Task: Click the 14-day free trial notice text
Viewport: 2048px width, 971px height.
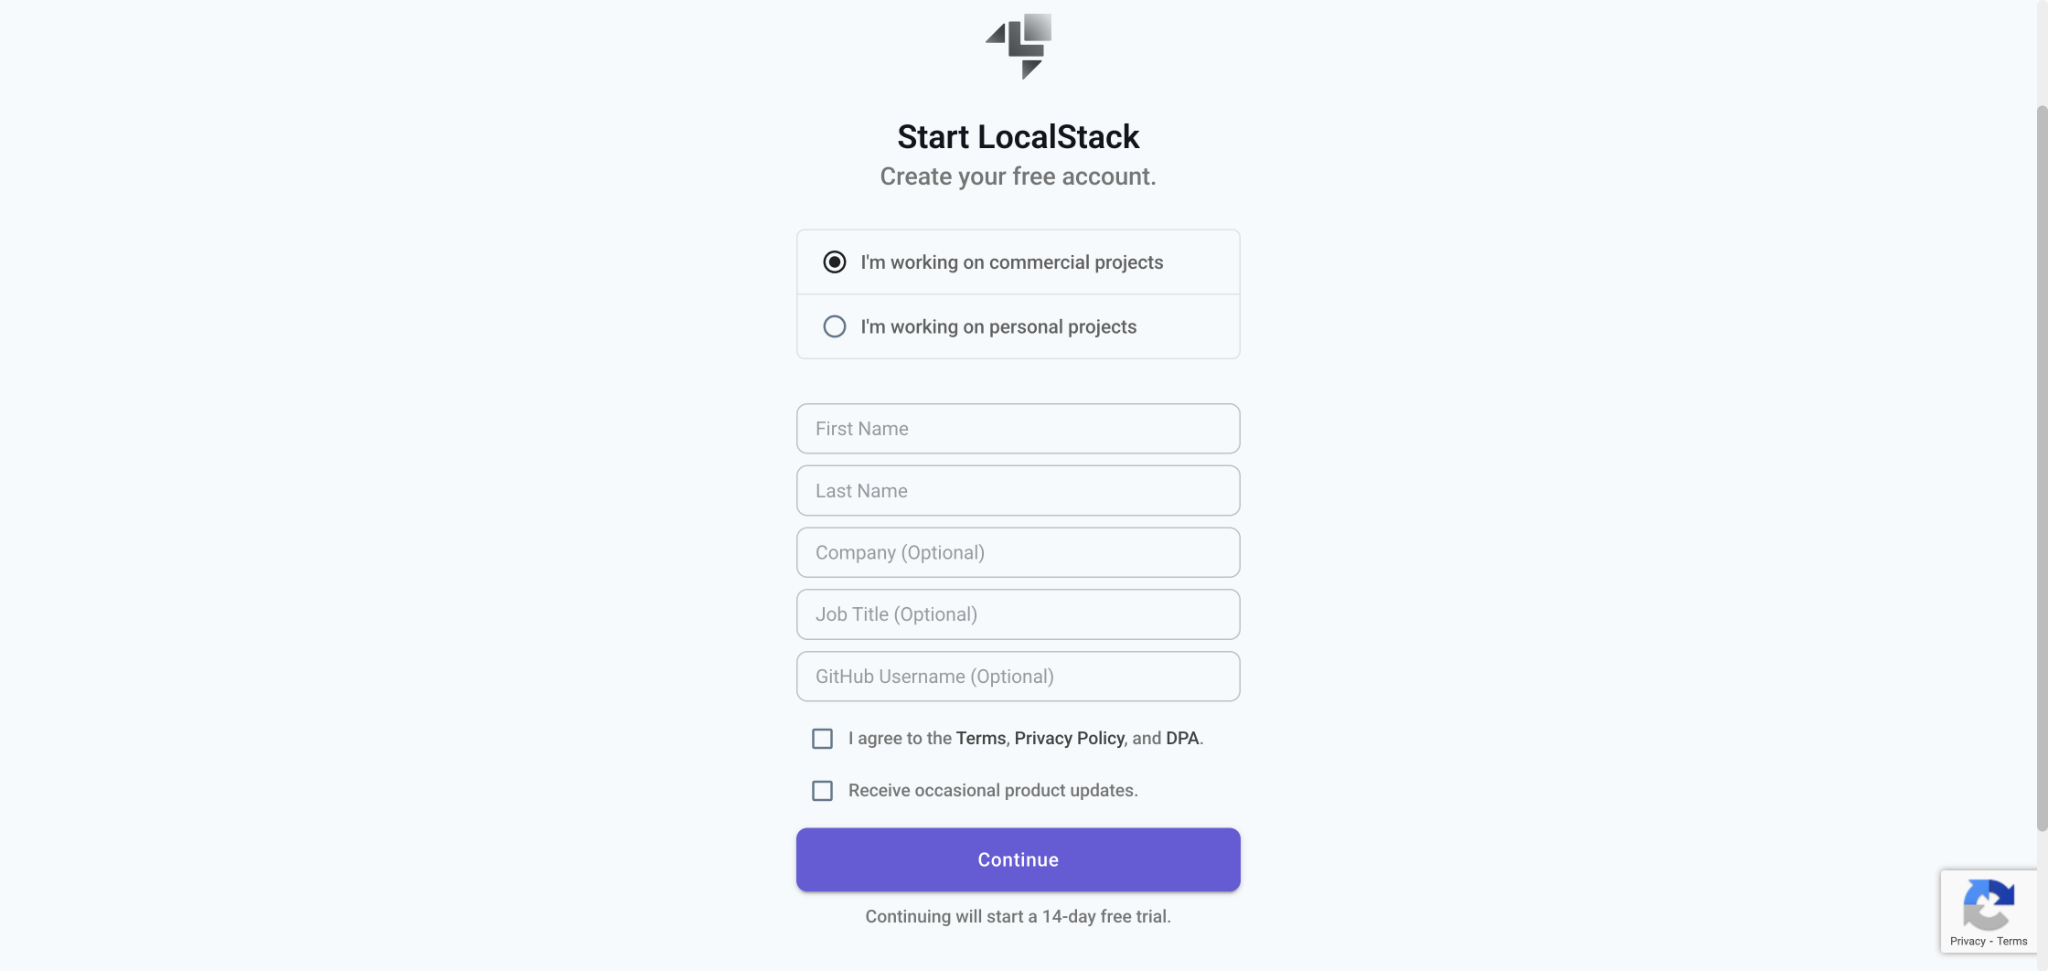Action: pyautogui.click(x=1017, y=916)
